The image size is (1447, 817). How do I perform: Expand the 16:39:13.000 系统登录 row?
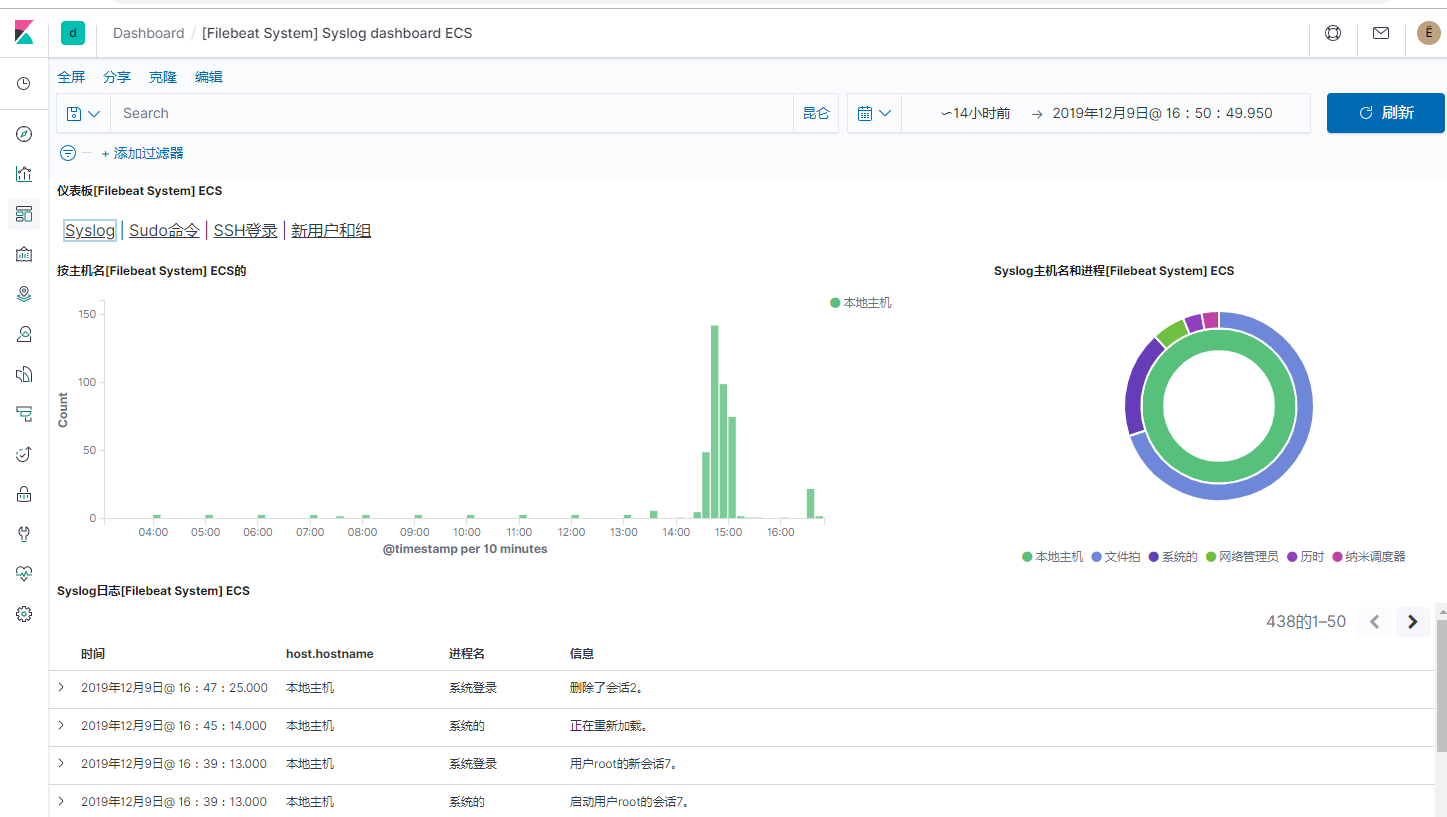coord(61,763)
